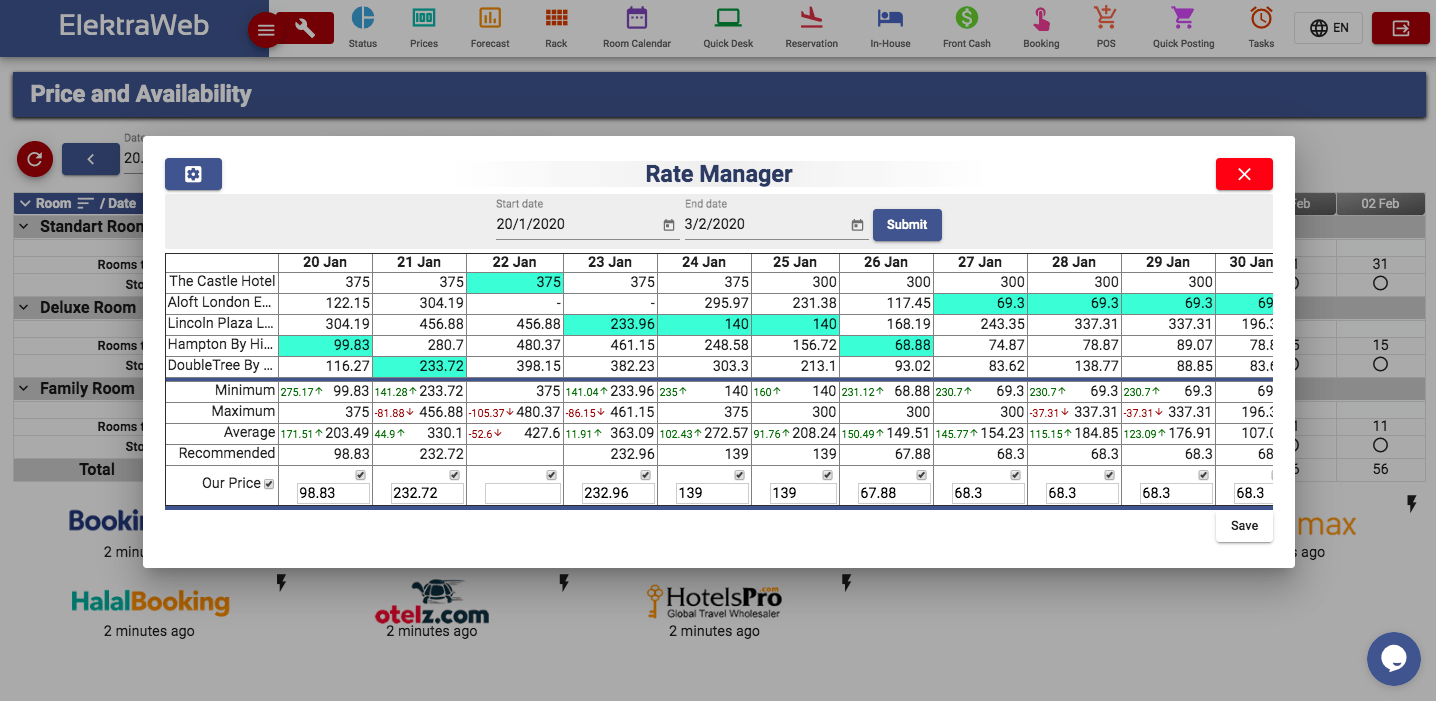1436x701 pixels.
Task: Open the chat support bubble
Action: [1394, 658]
